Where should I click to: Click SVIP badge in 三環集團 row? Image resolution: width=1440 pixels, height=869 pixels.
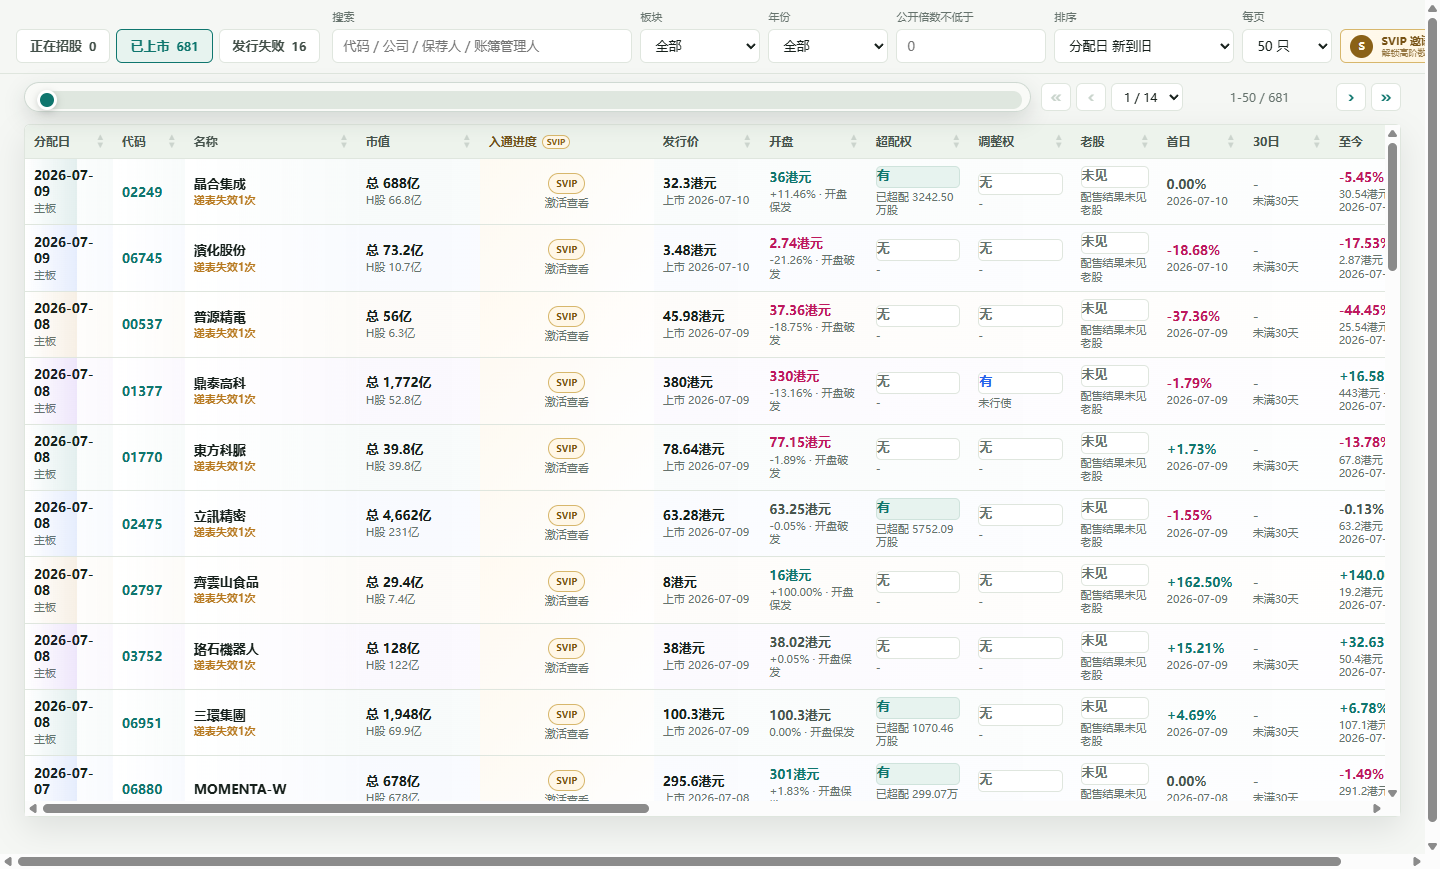point(567,715)
